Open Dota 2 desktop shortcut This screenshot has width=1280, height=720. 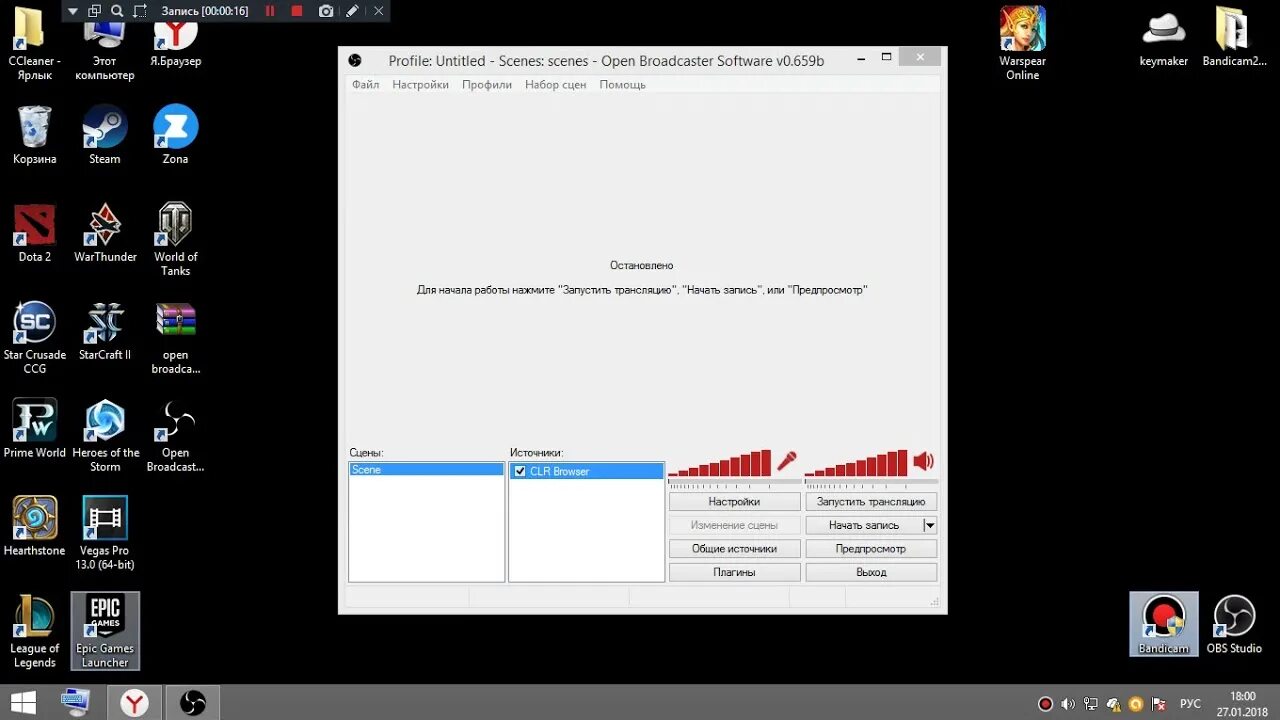coord(35,233)
